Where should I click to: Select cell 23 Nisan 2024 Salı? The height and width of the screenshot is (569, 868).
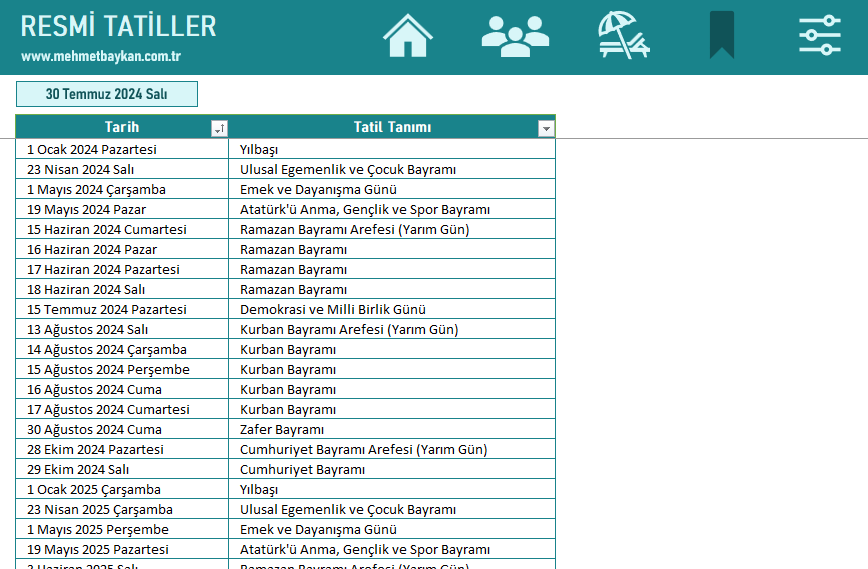tap(122, 169)
